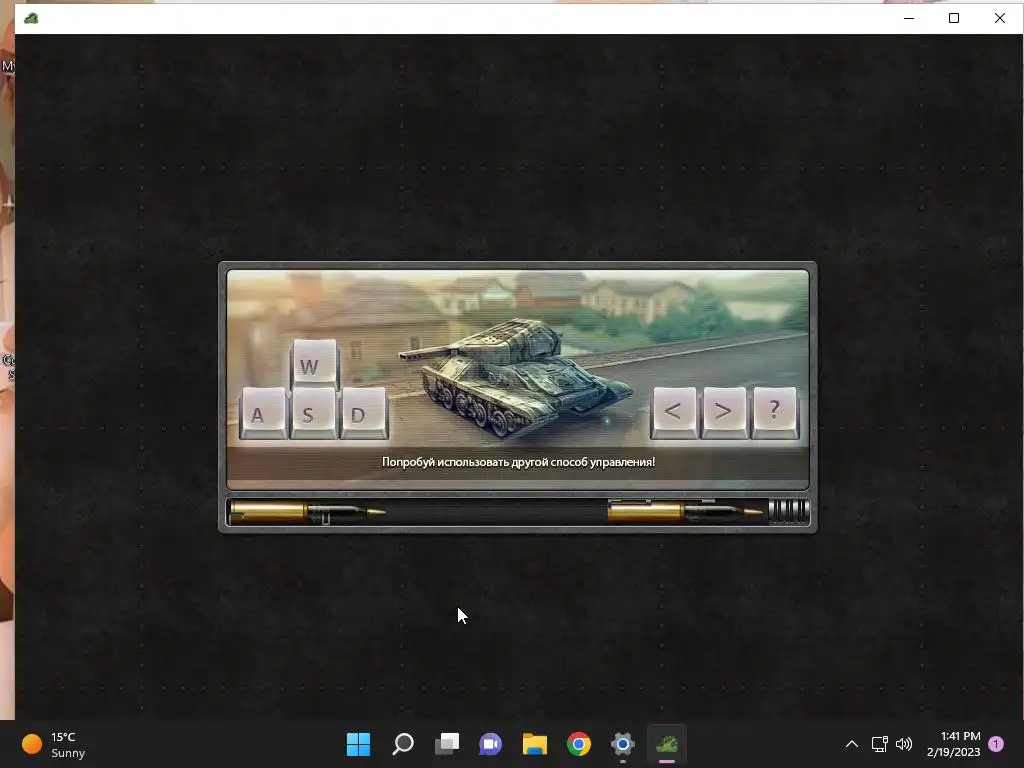
Task: Click the right angle bracket key
Action: (x=724, y=412)
